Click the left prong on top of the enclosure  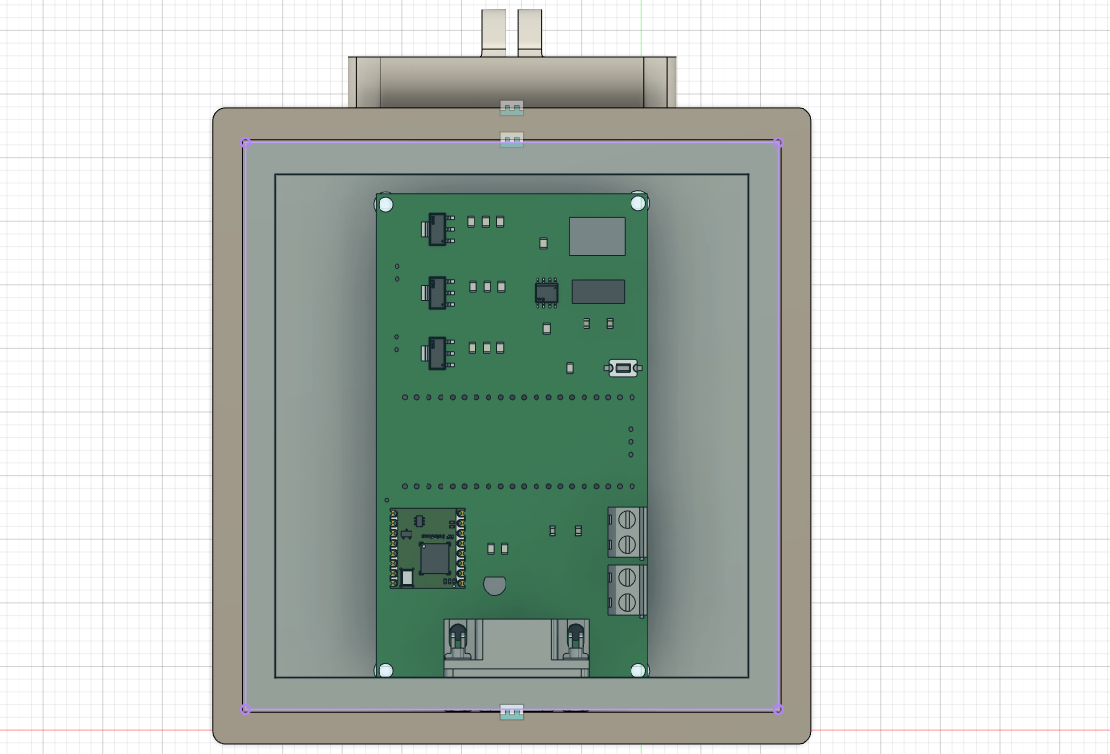click(x=495, y=32)
